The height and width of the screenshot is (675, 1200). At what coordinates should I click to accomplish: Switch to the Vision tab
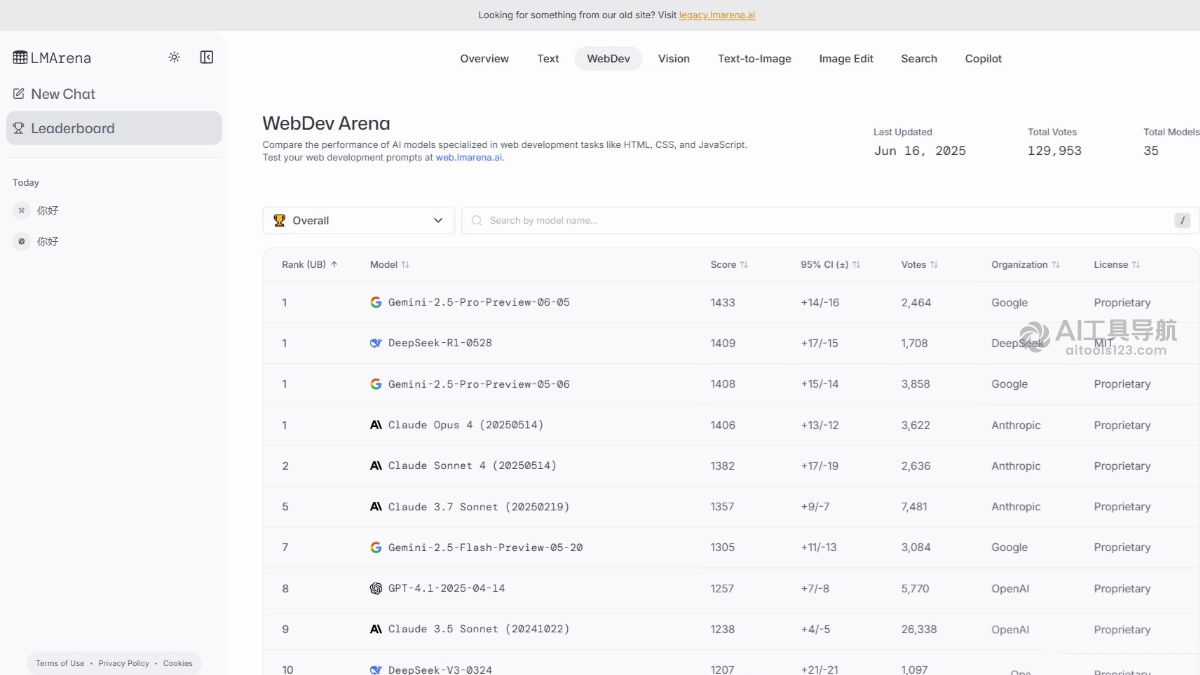(x=674, y=58)
